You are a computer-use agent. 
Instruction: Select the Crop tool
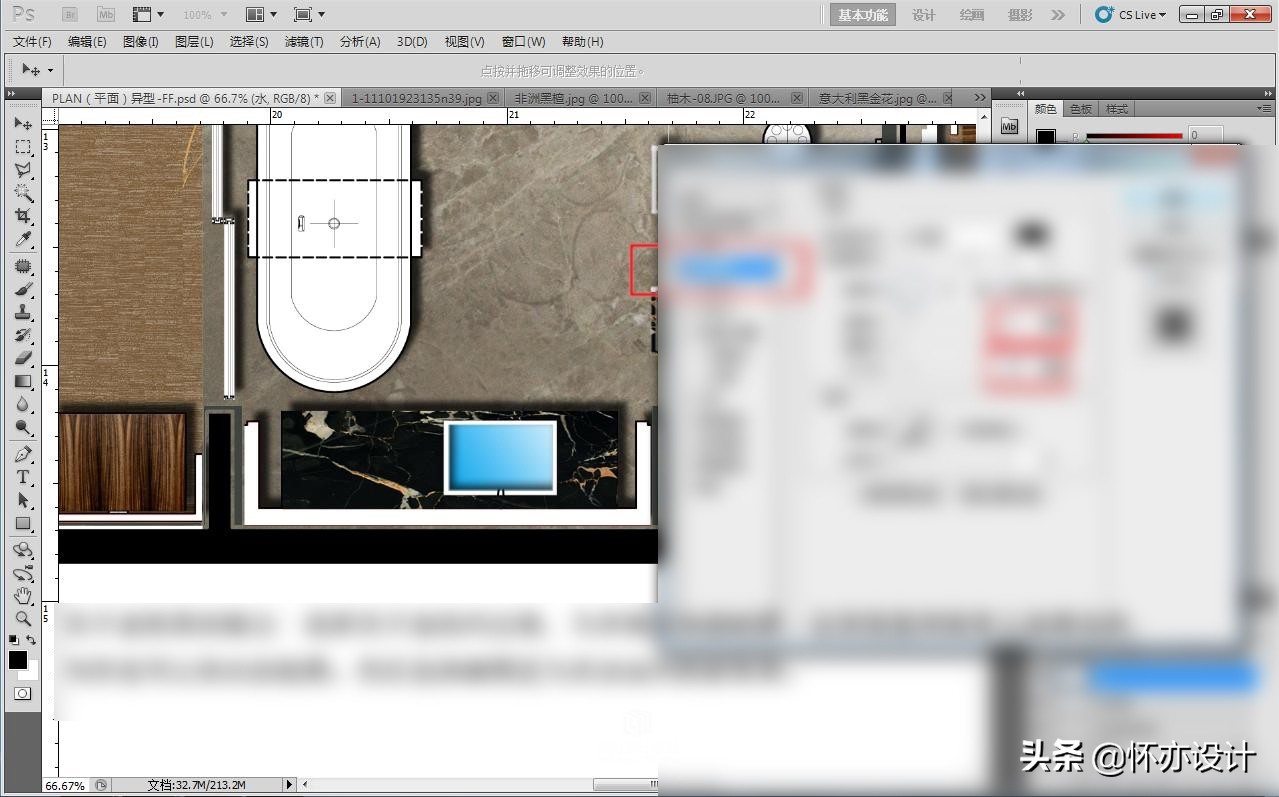23,215
